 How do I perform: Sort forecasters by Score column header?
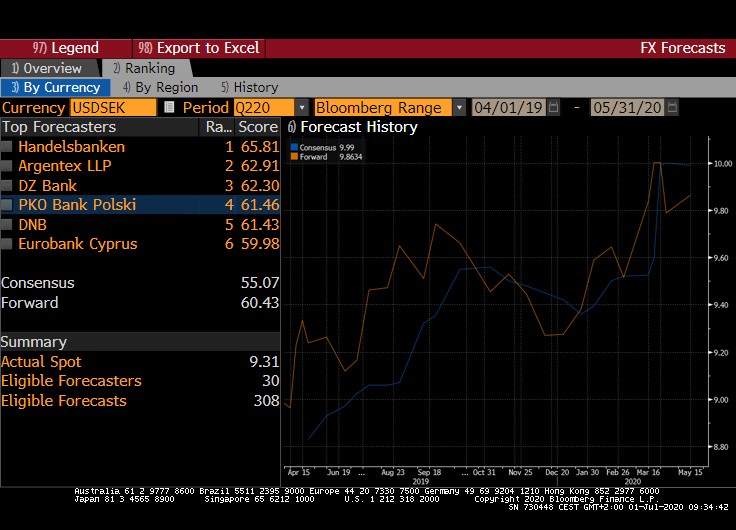257,127
